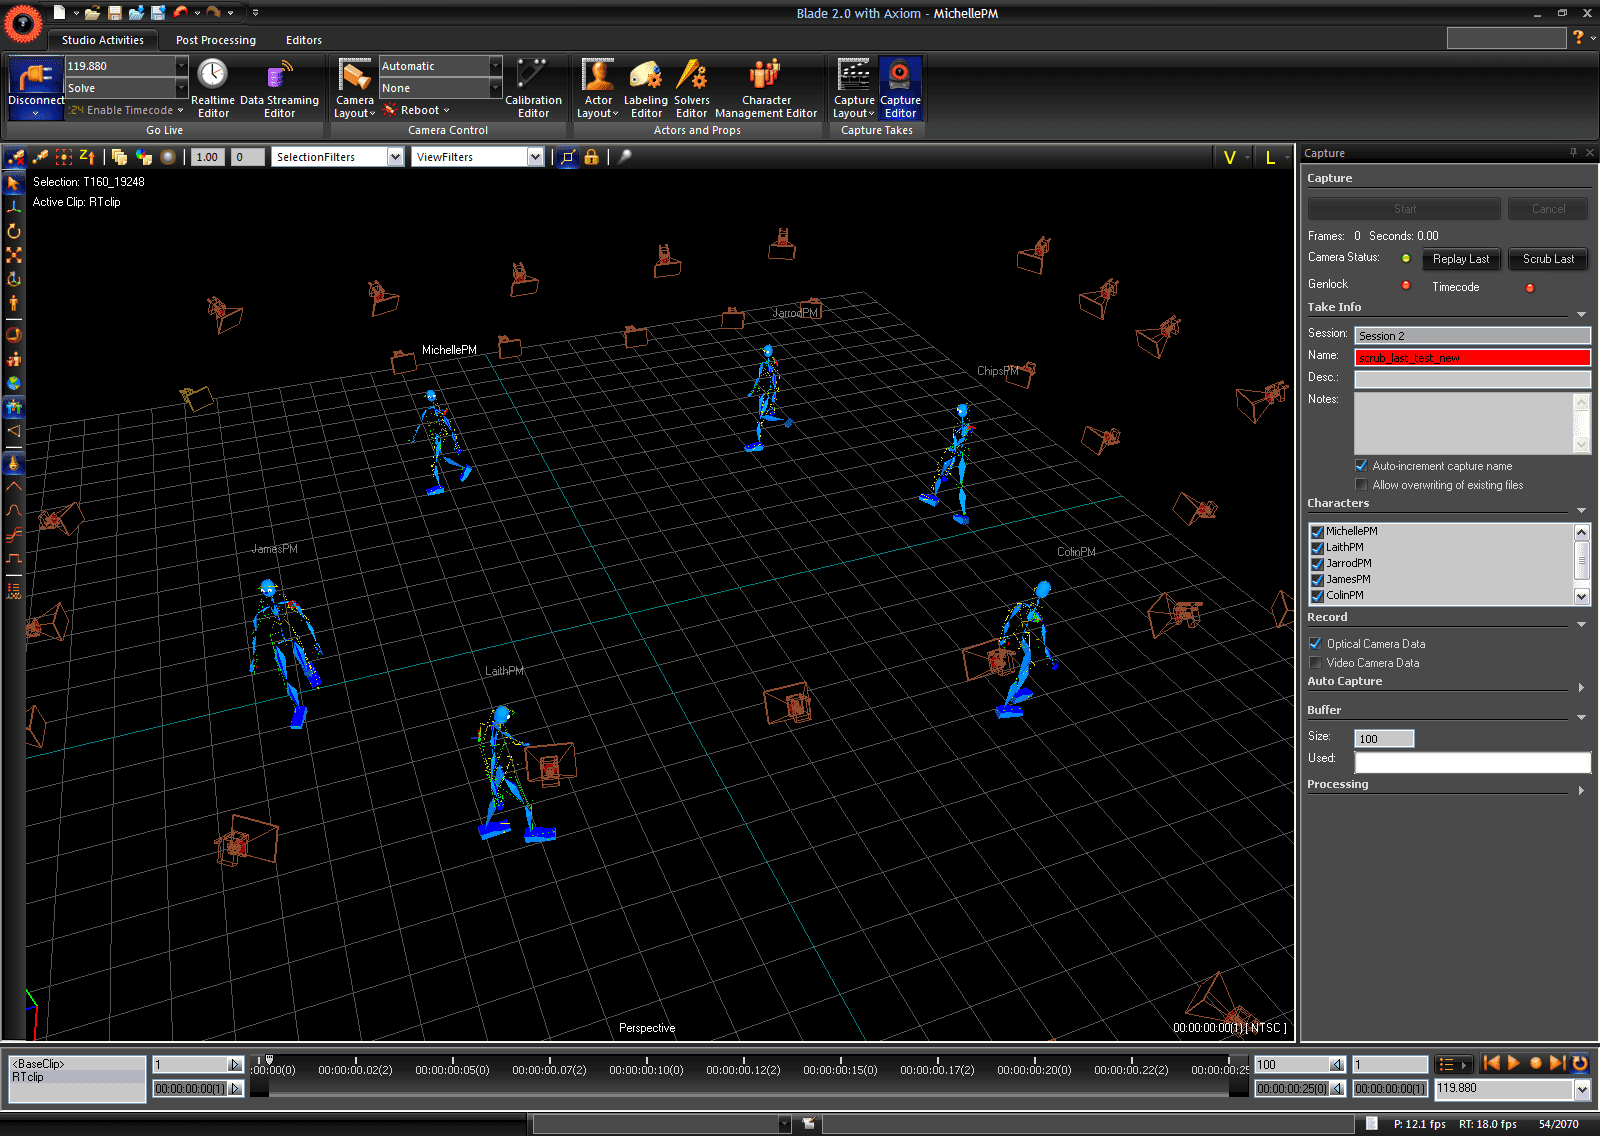Click the timeline playhead marker
This screenshot has height=1136, width=1600.
pos(269,1060)
